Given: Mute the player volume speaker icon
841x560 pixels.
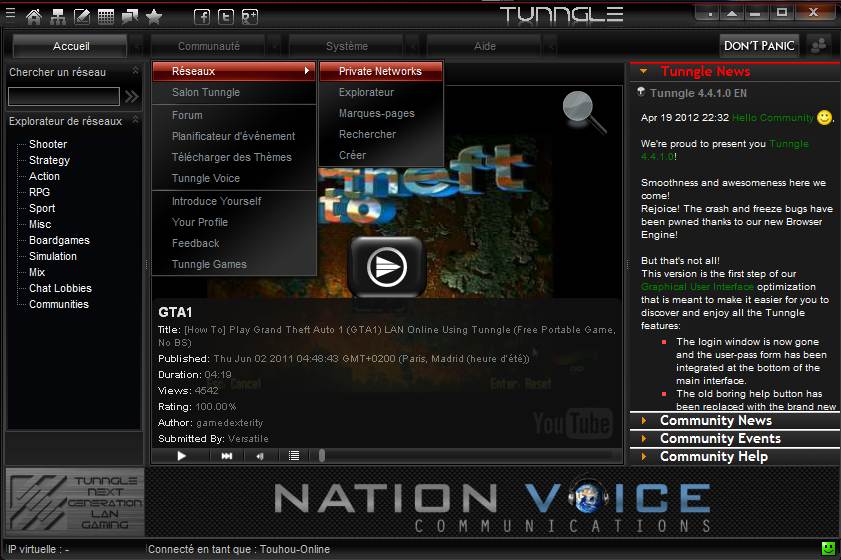Looking at the screenshot, I should click(260, 456).
